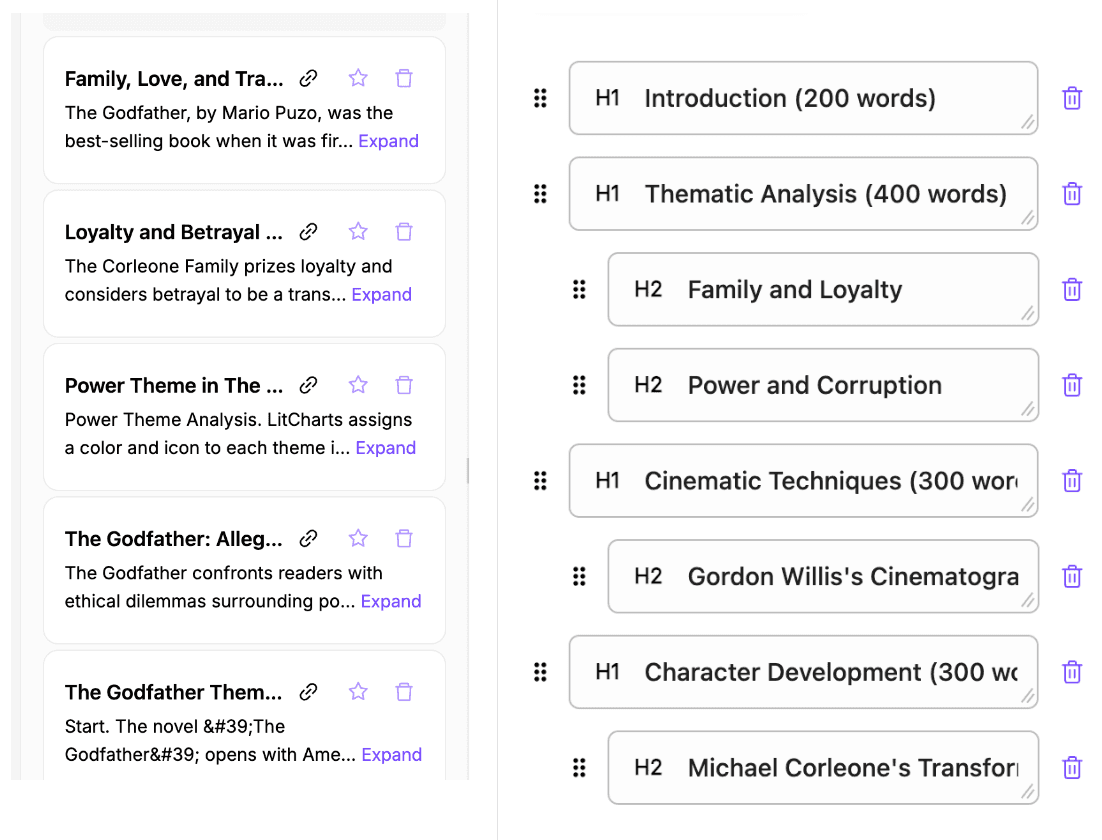Delete the Introduction heading row
This screenshot has height=840, width=1102.
1072,98
